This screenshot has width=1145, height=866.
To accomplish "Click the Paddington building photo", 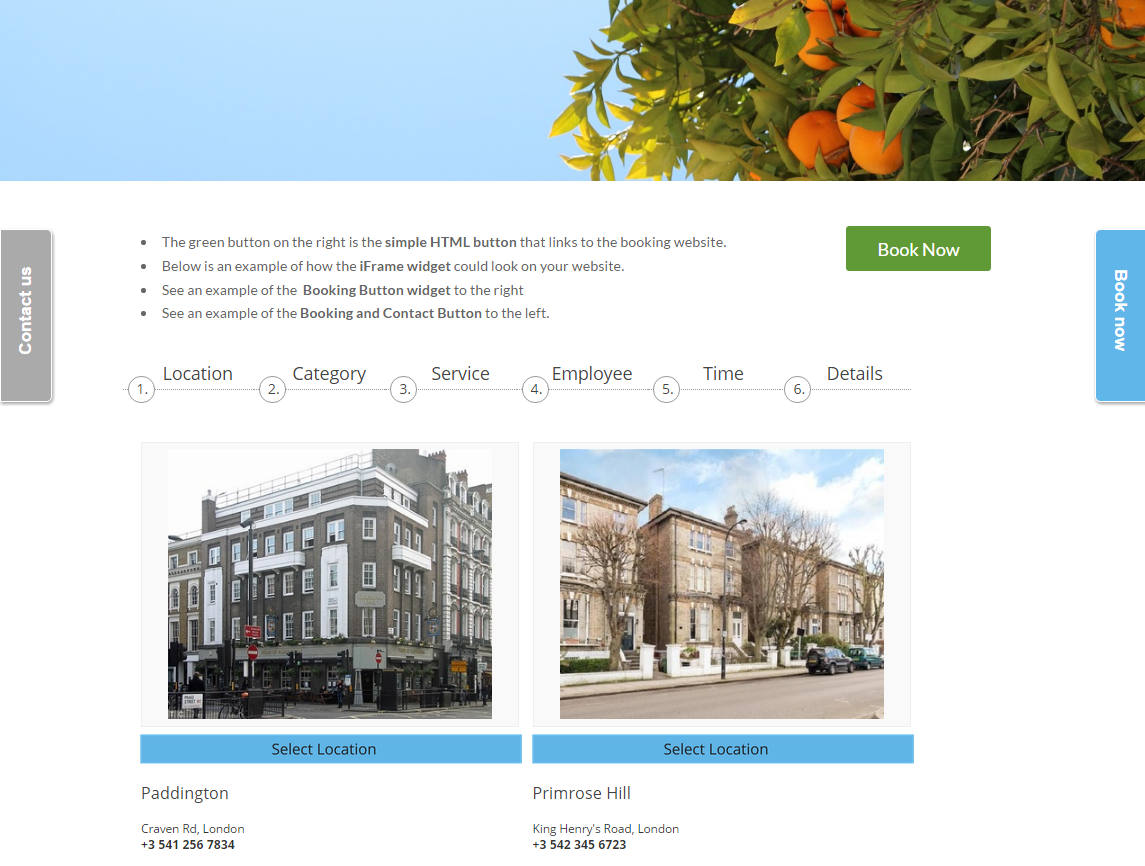I will pyautogui.click(x=330, y=583).
